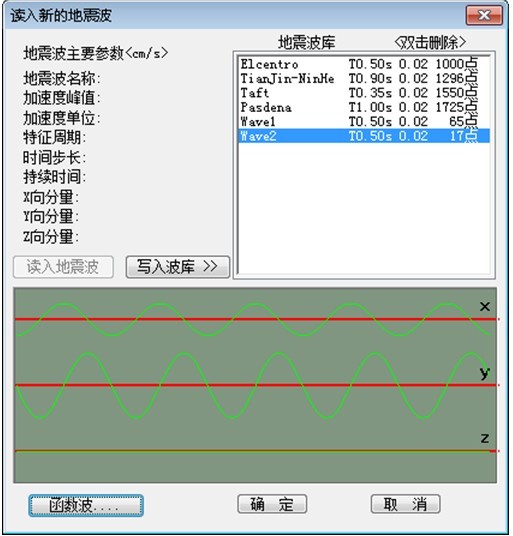
Task: Click the Y向分量 label
Action: click(51, 217)
